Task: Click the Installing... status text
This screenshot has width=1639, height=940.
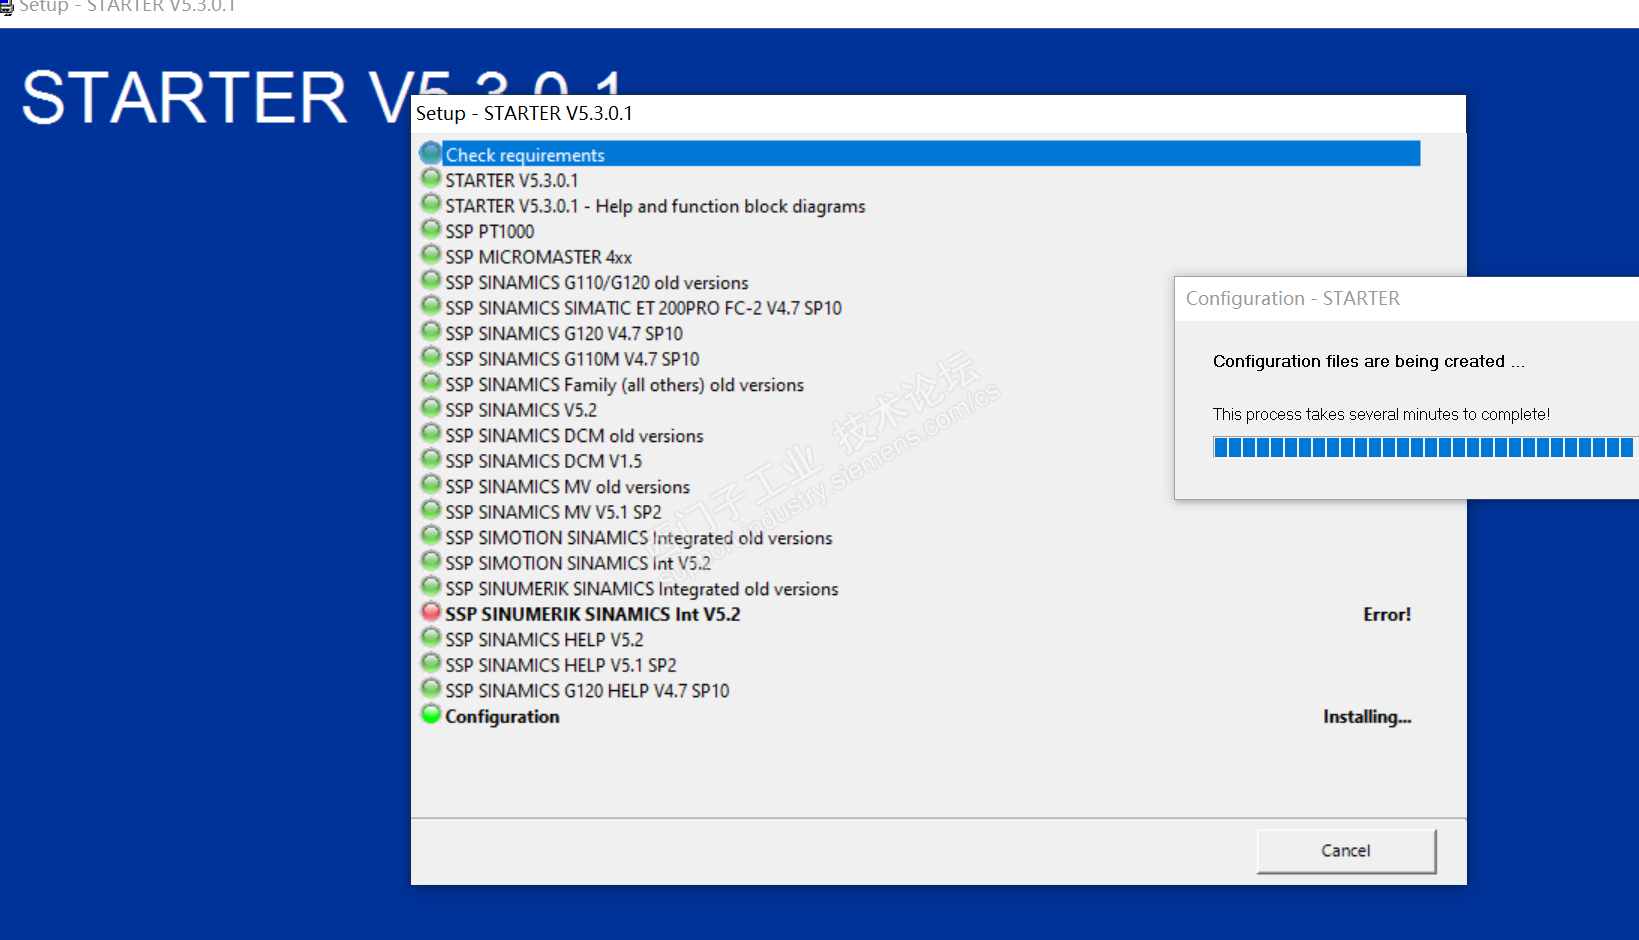Action: (1367, 717)
